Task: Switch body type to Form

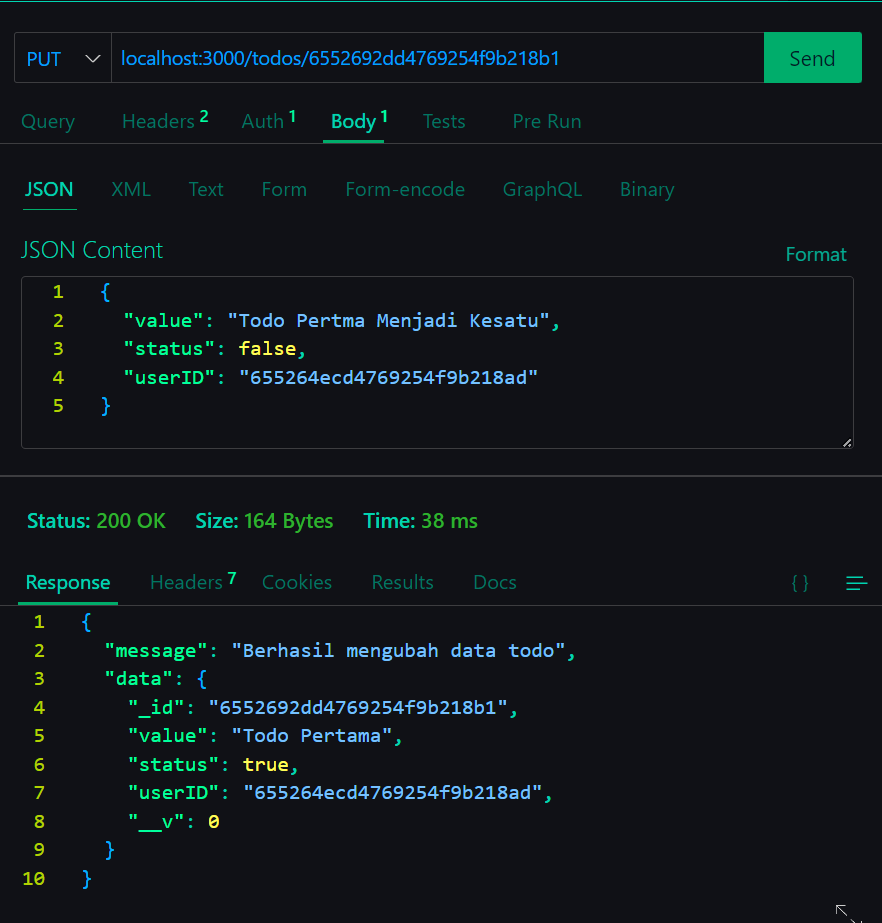Action: pos(284,189)
